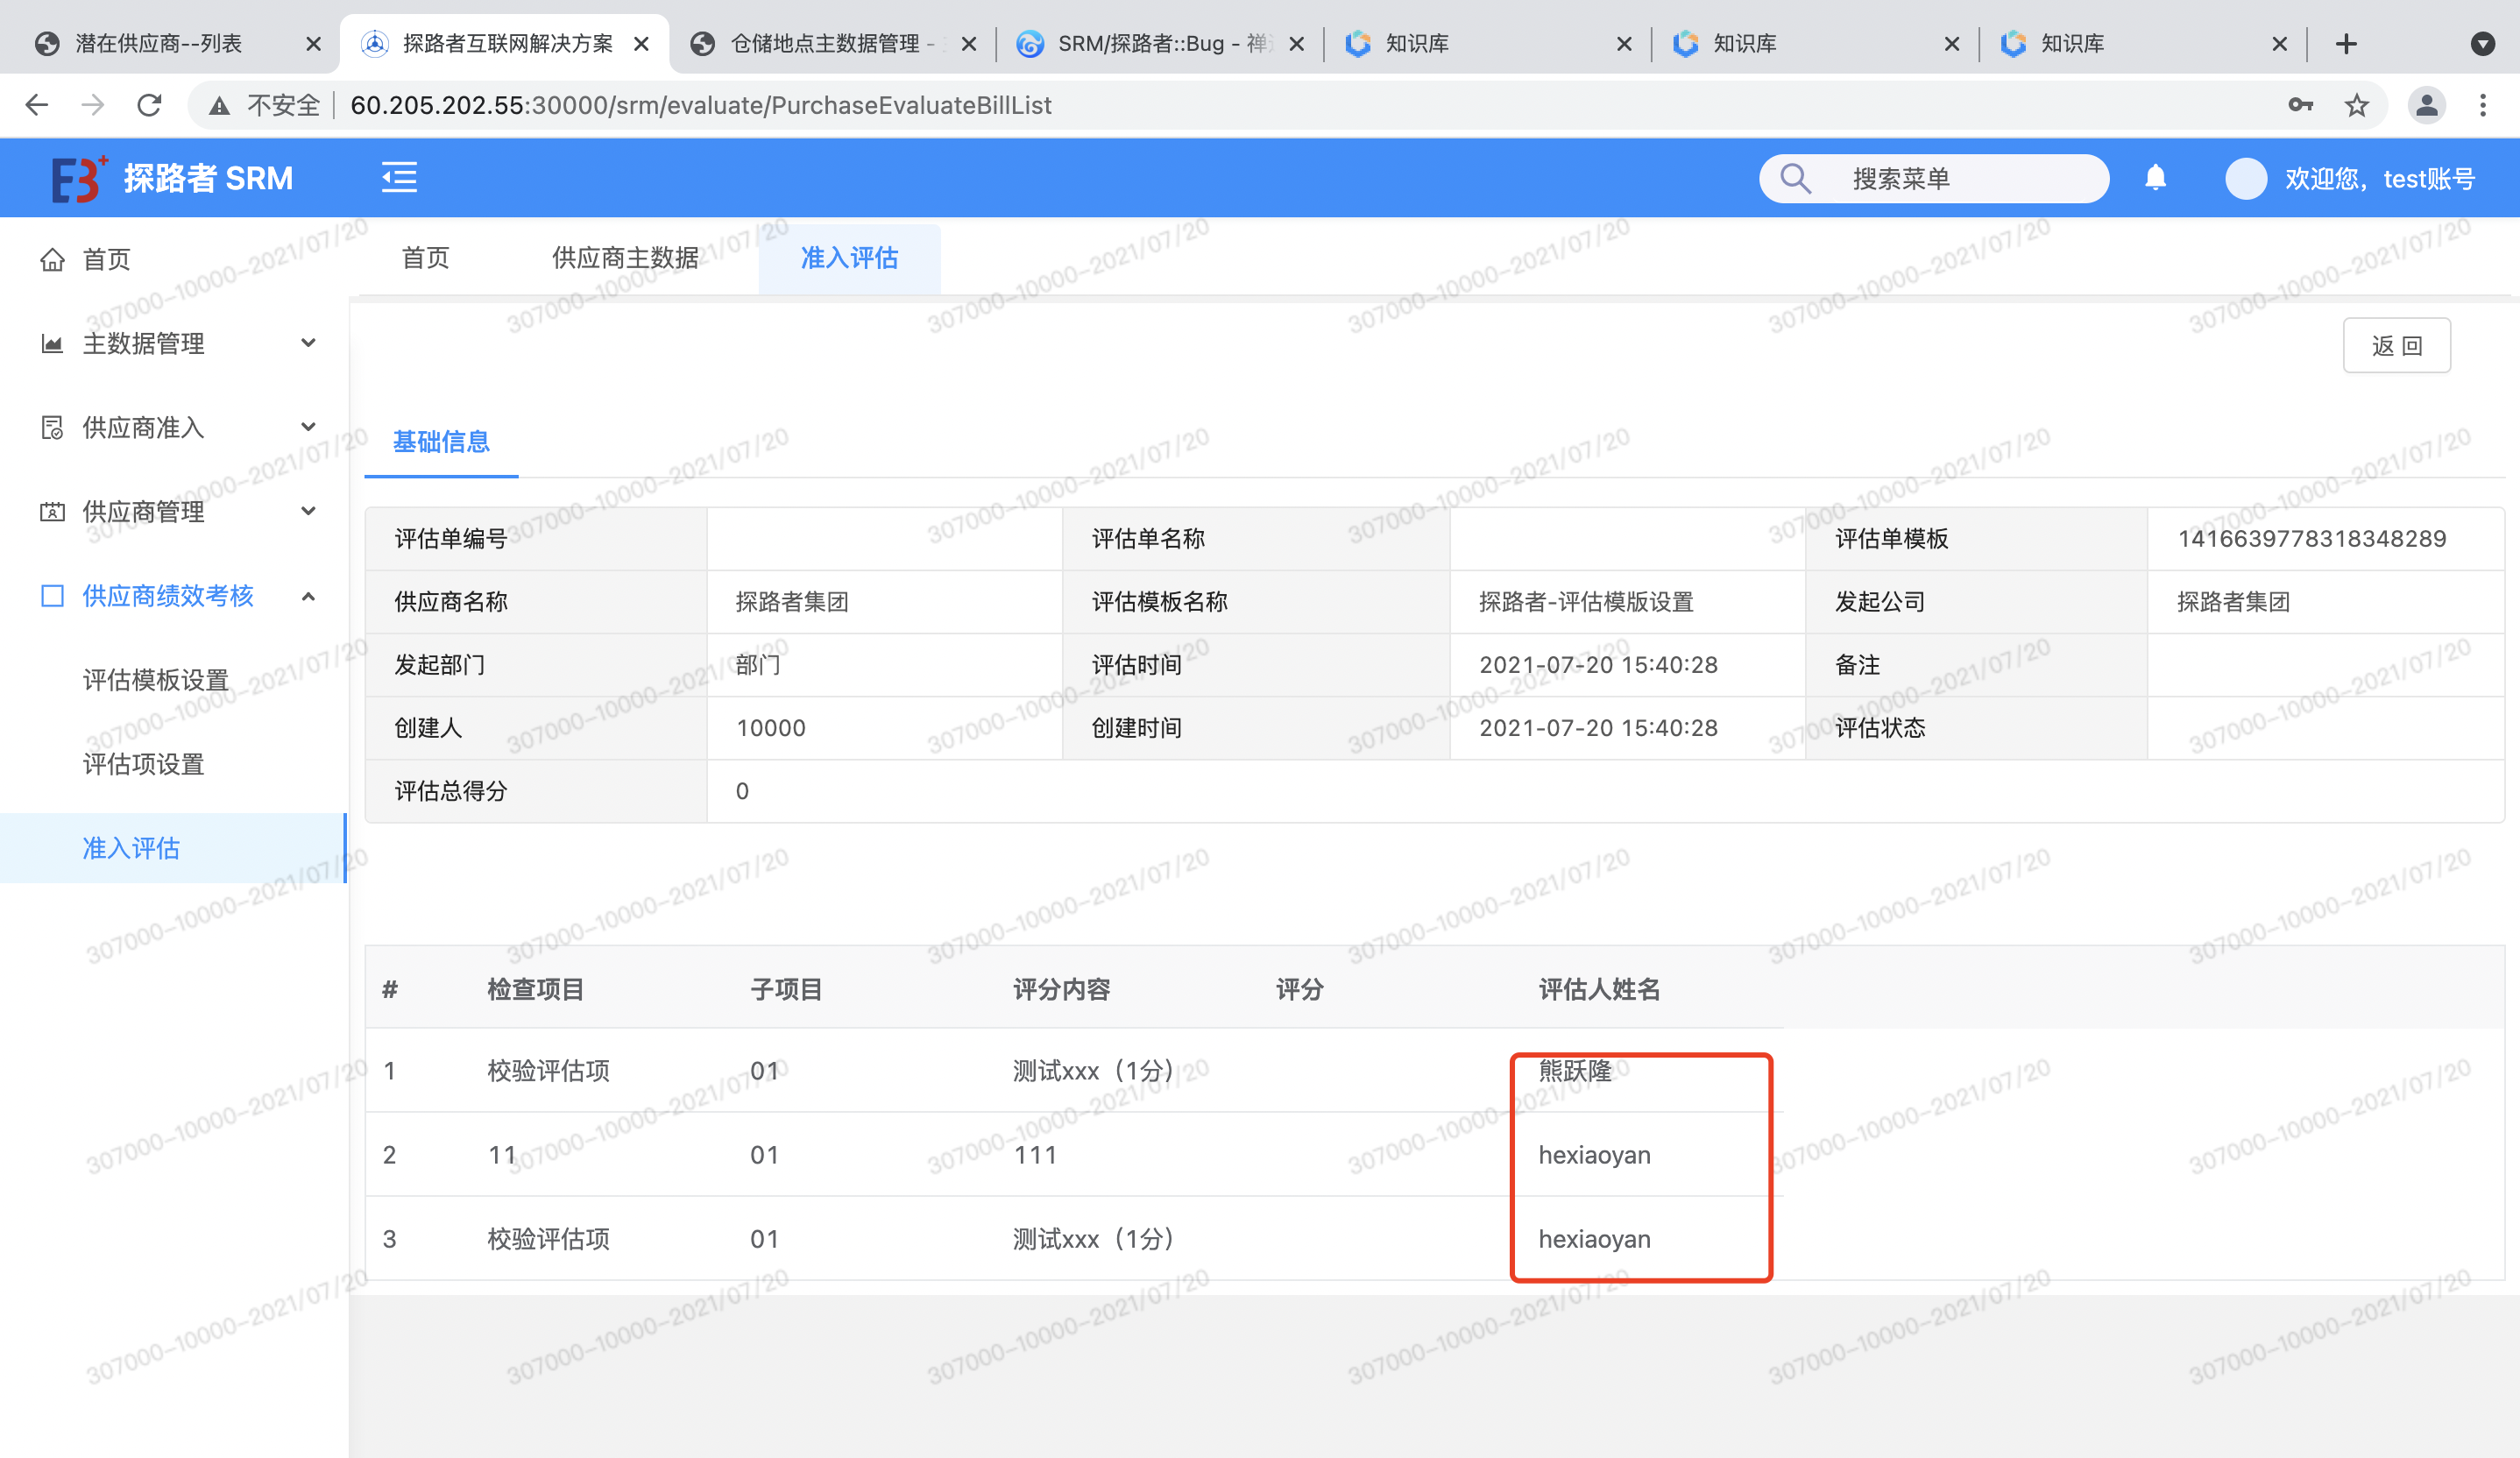Image resolution: width=2520 pixels, height=1458 pixels.
Task: Bookmark page with star icon
Action: click(2357, 105)
